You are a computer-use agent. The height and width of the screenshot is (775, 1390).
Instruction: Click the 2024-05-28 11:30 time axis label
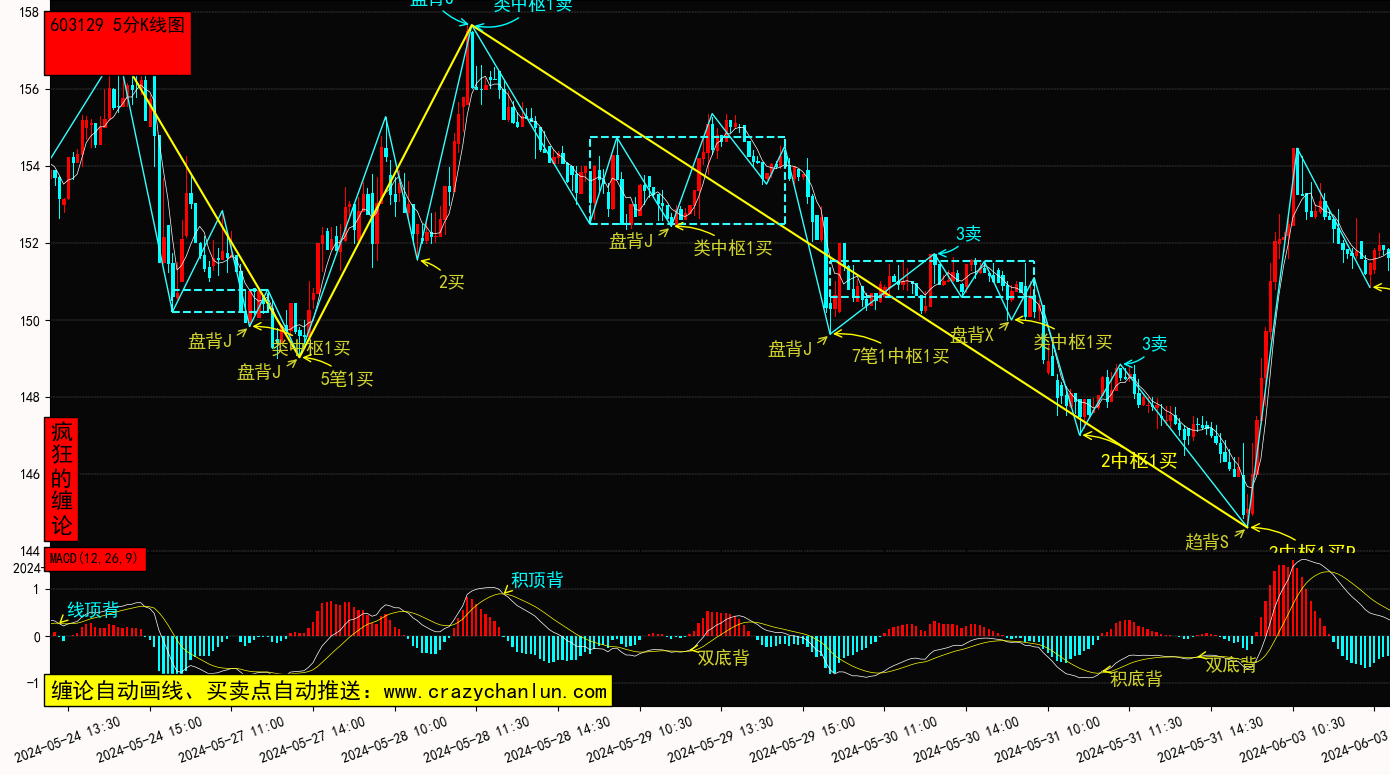point(476,740)
